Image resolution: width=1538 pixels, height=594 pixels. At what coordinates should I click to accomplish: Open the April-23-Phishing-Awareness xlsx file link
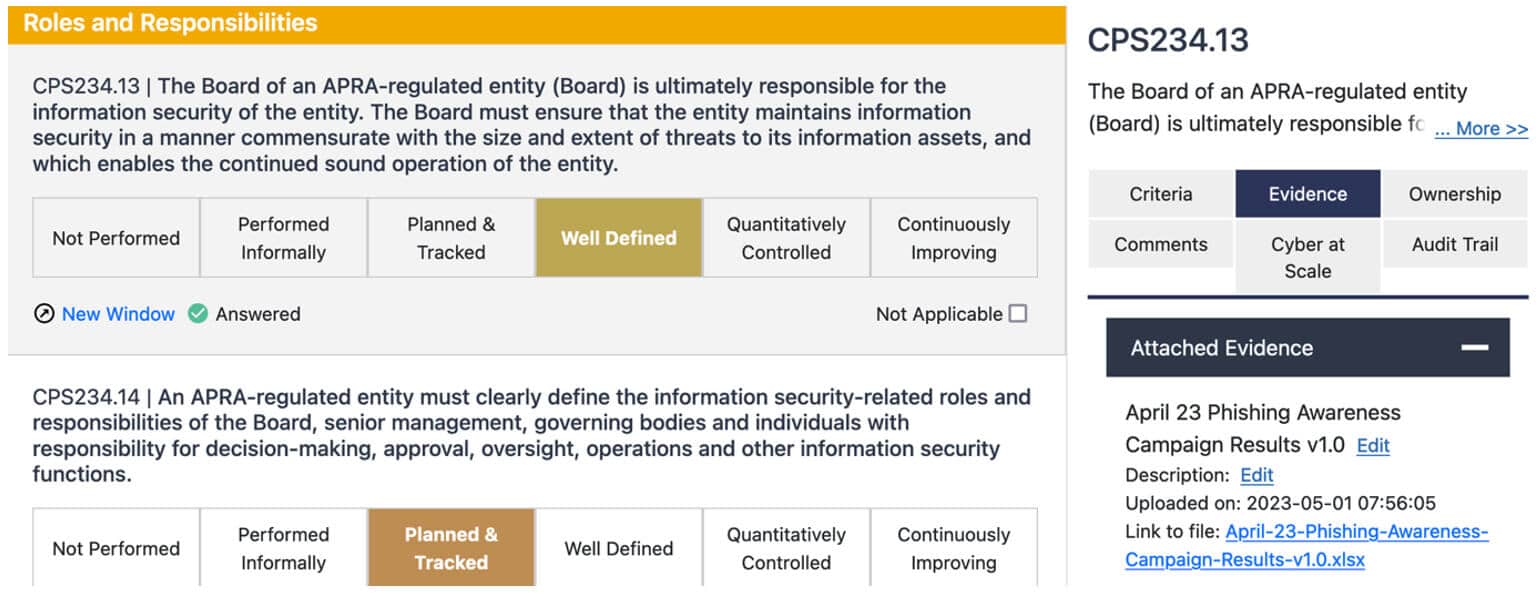[1307, 546]
